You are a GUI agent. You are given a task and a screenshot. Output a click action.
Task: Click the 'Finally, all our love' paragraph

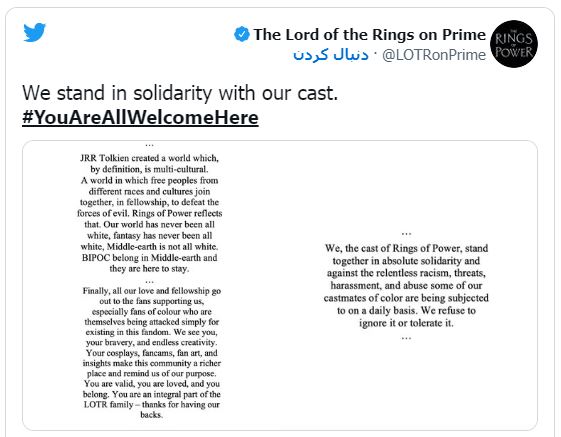[151, 353]
